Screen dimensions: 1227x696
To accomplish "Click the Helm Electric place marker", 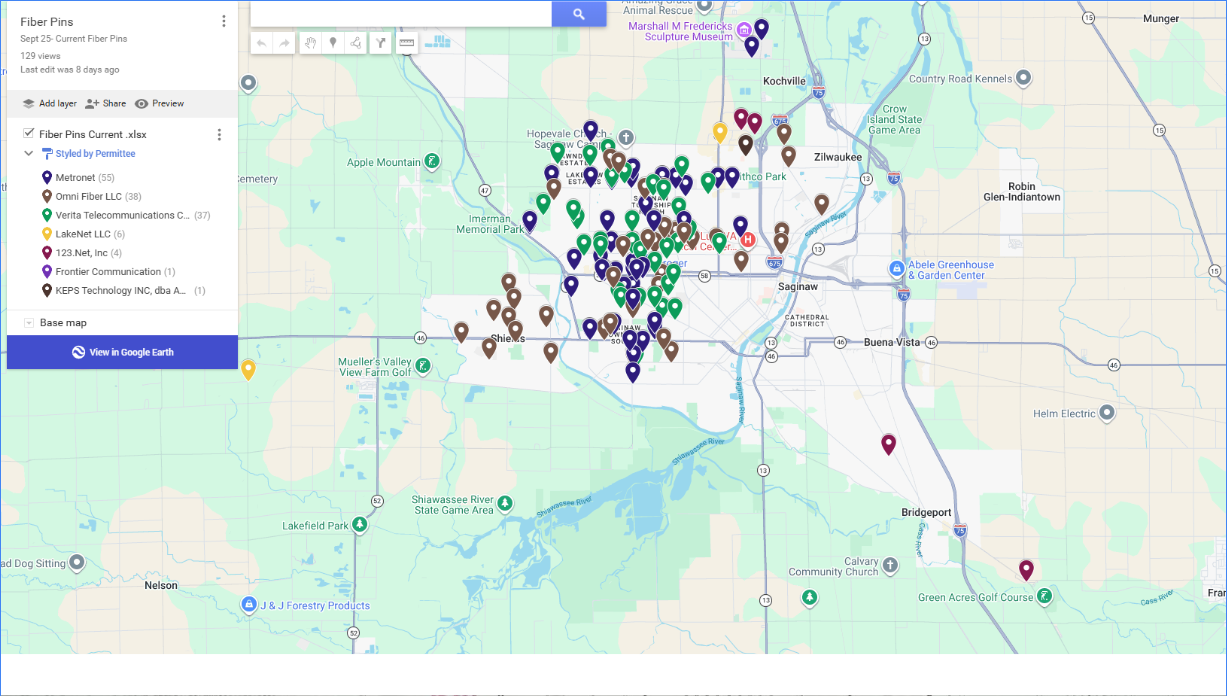I will pos(1107,412).
